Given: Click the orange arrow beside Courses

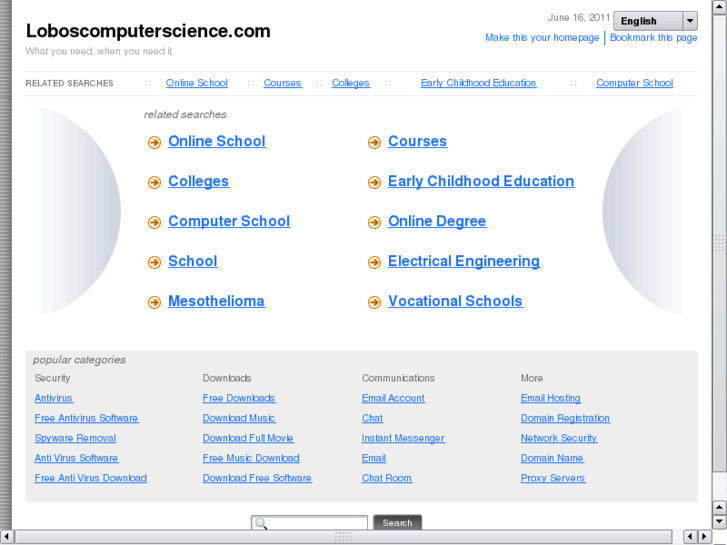Looking at the screenshot, I should click(374, 142).
